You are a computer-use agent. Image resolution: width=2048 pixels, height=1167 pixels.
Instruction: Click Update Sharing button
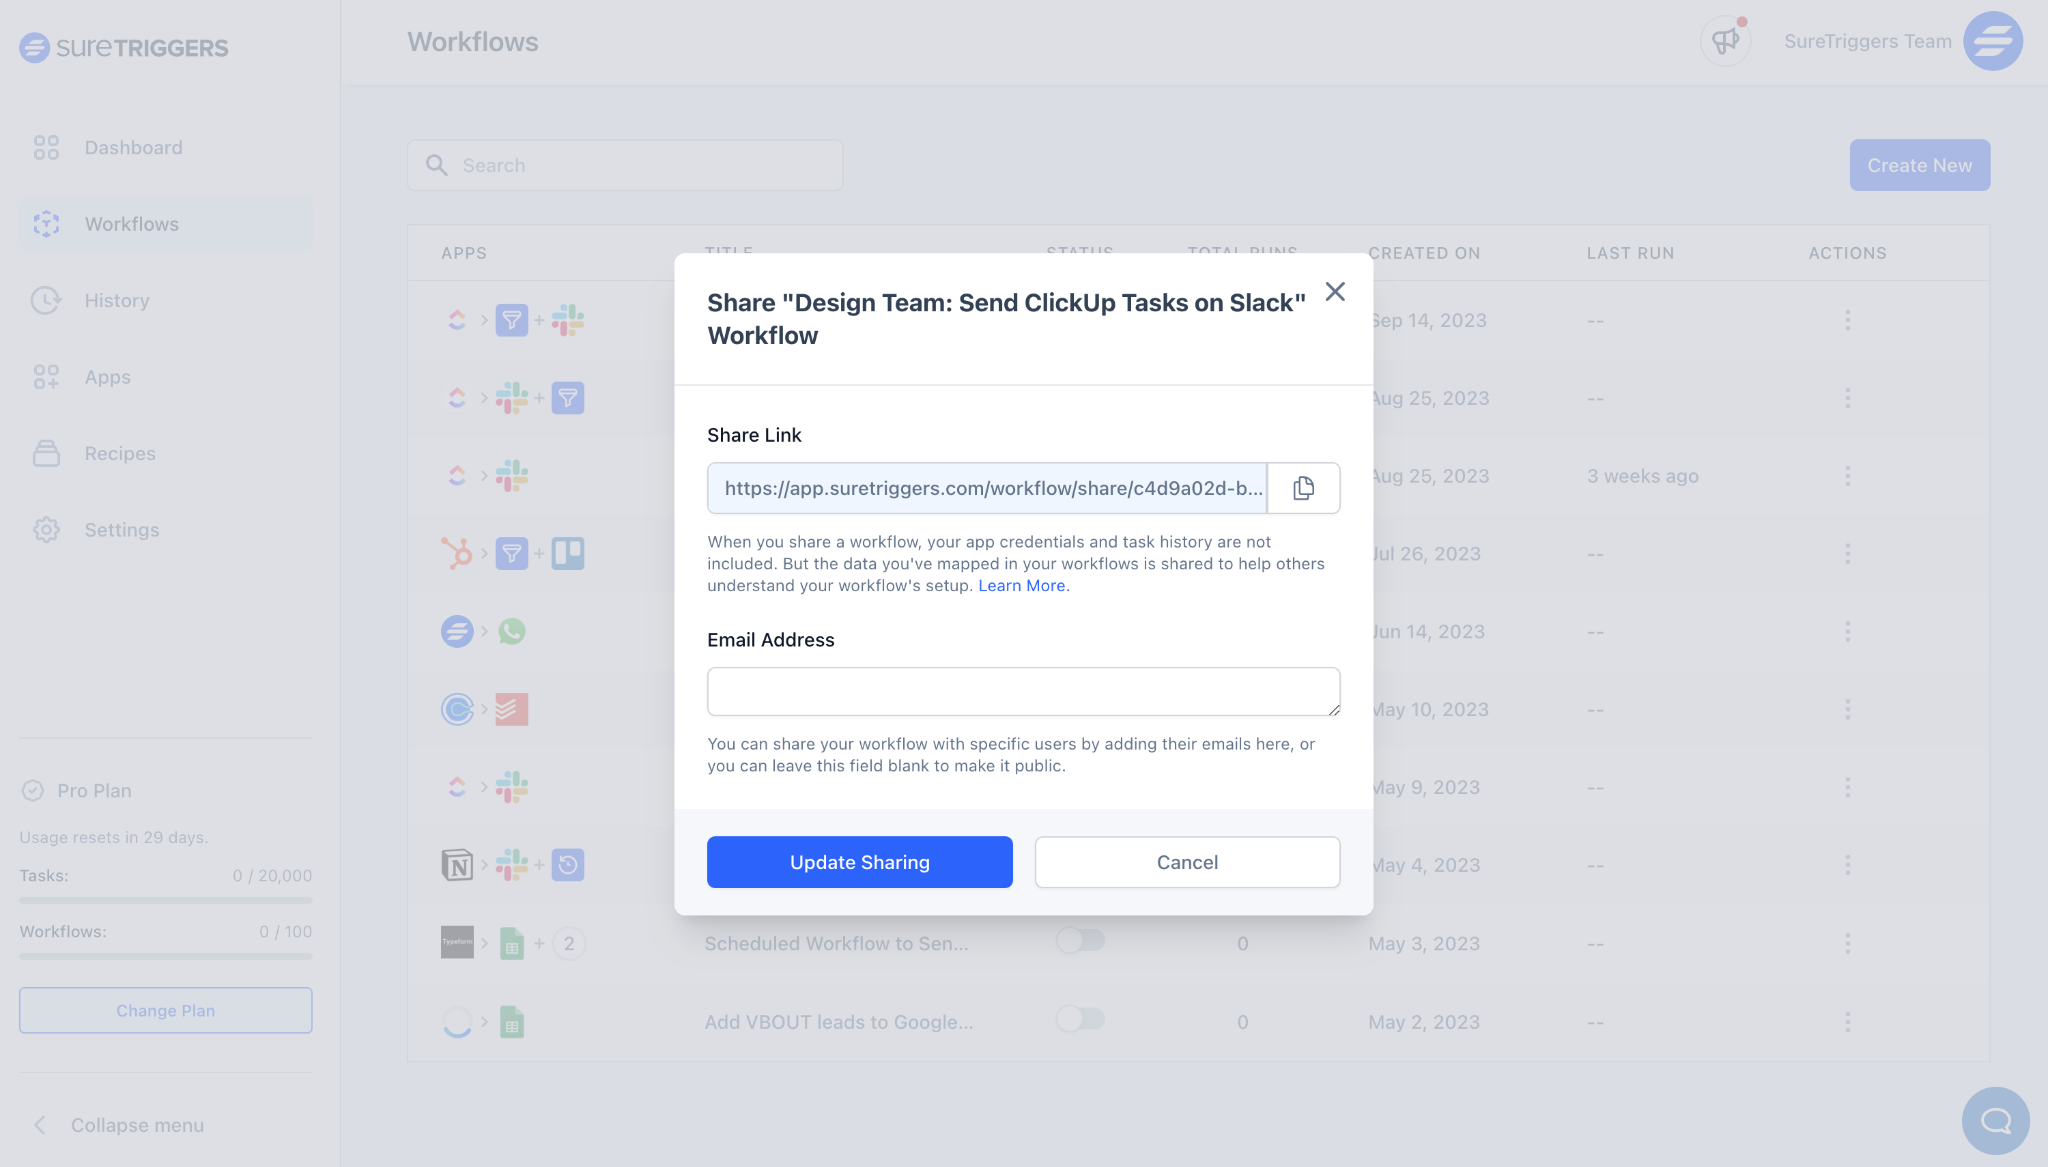tap(859, 860)
